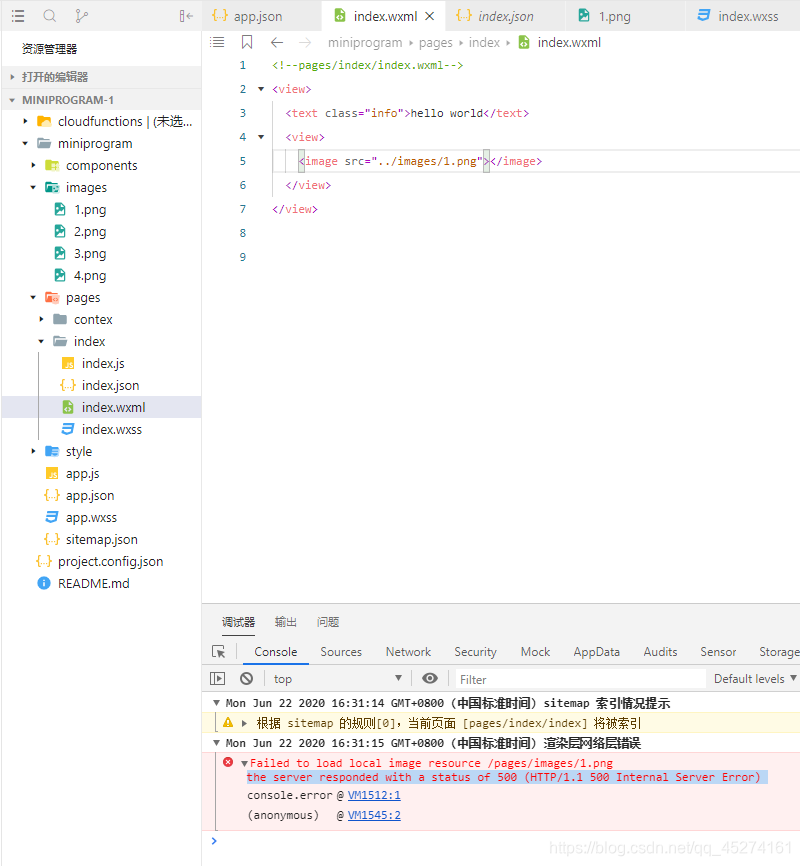
Task: Select the Mock tab
Action: point(535,652)
